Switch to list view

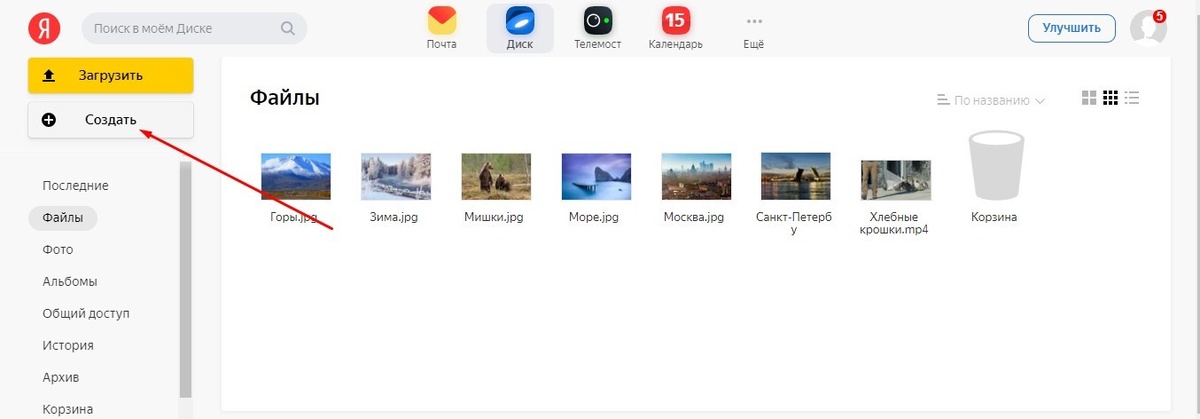pos(1133,98)
